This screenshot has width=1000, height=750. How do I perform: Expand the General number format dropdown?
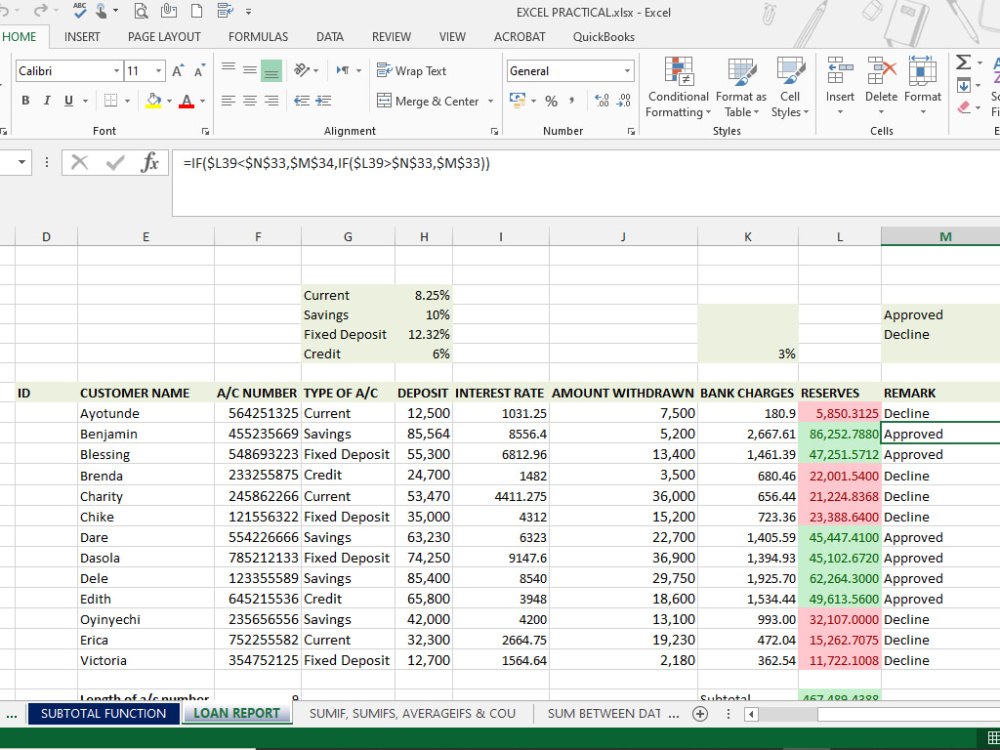tap(627, 71)
